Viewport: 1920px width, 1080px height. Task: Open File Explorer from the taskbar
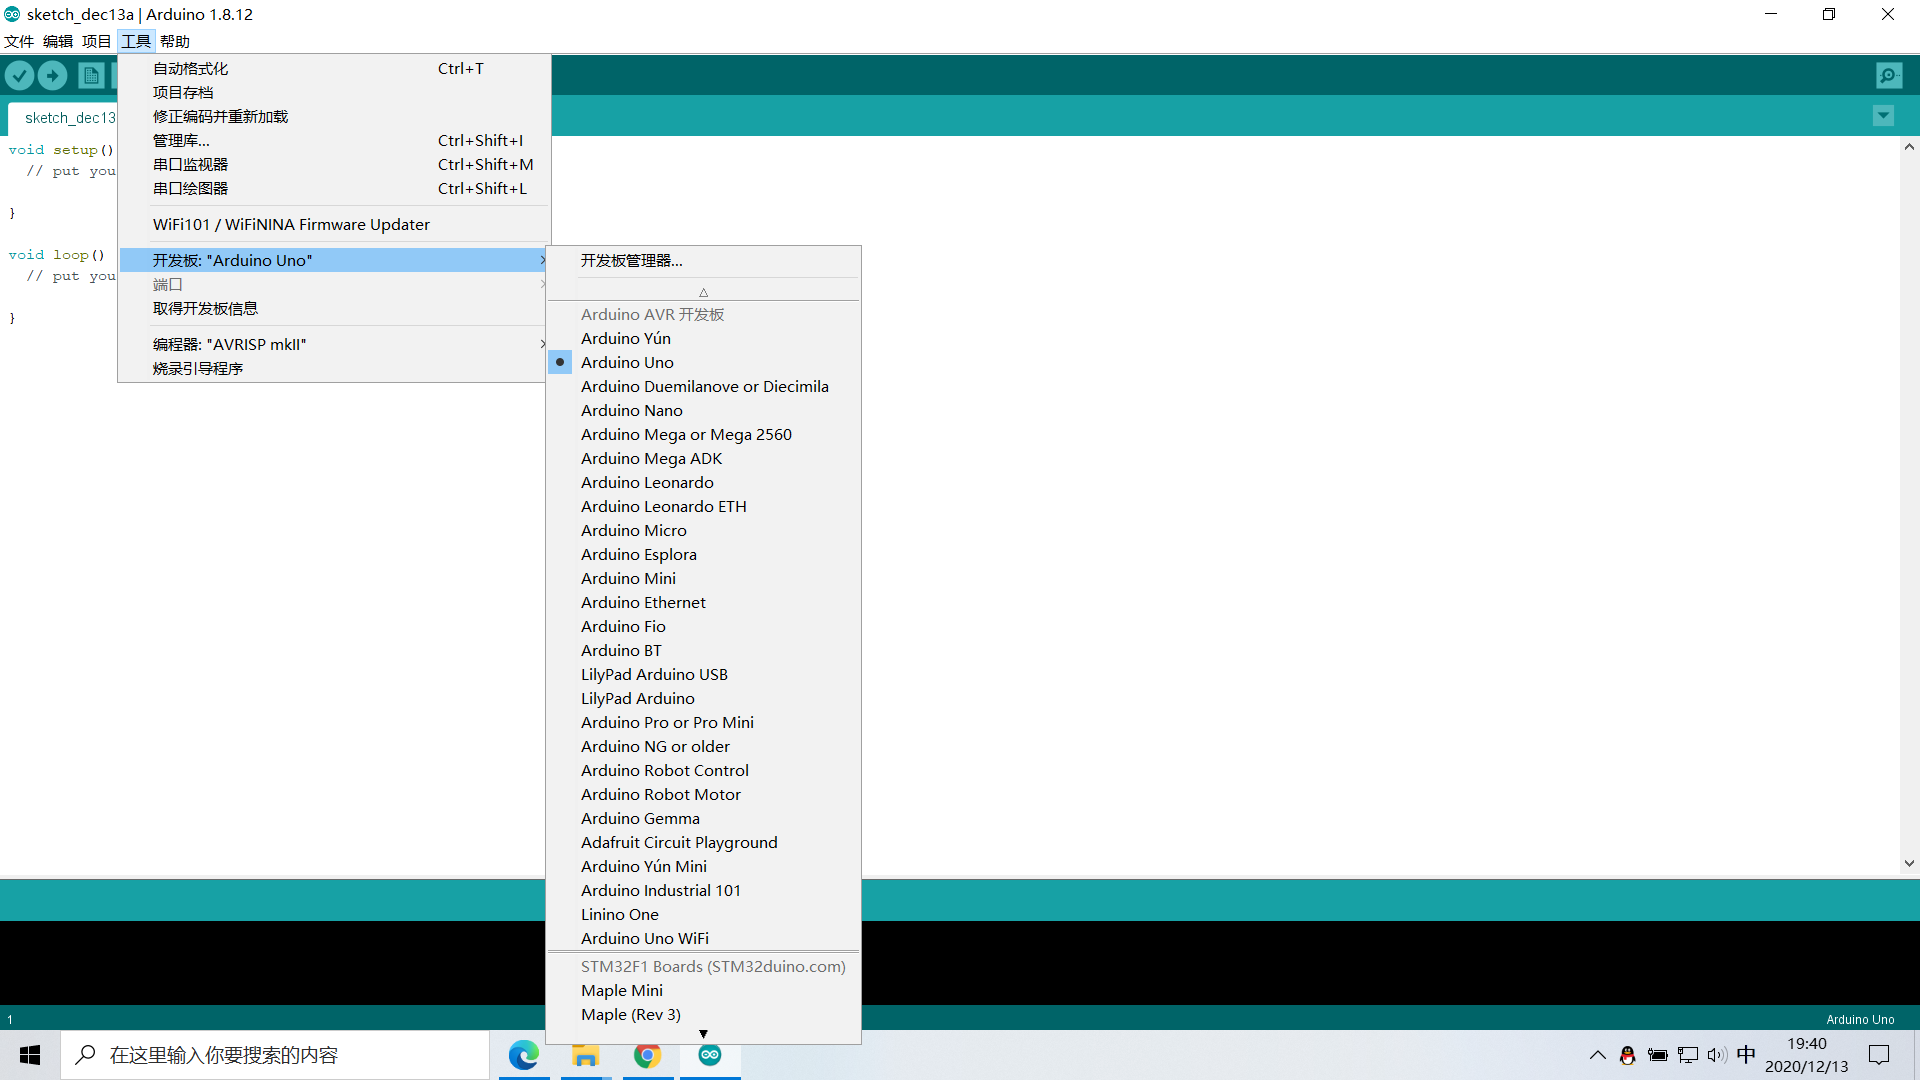pos(586,1055)
